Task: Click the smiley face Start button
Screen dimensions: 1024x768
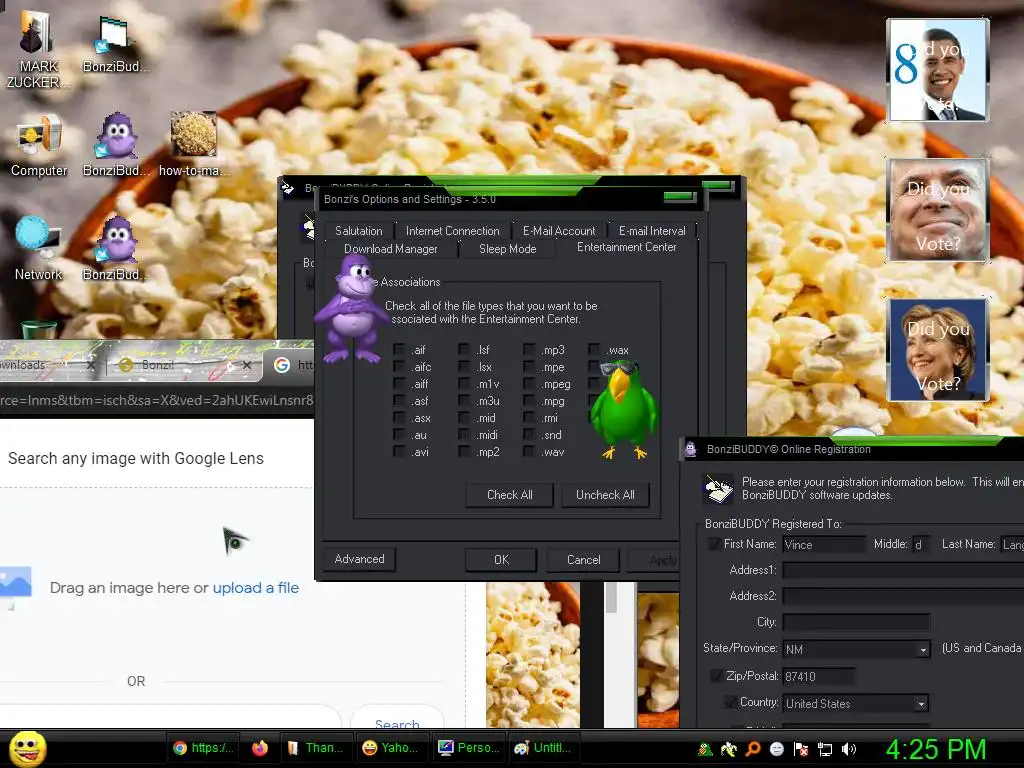Action: point(27,748)
